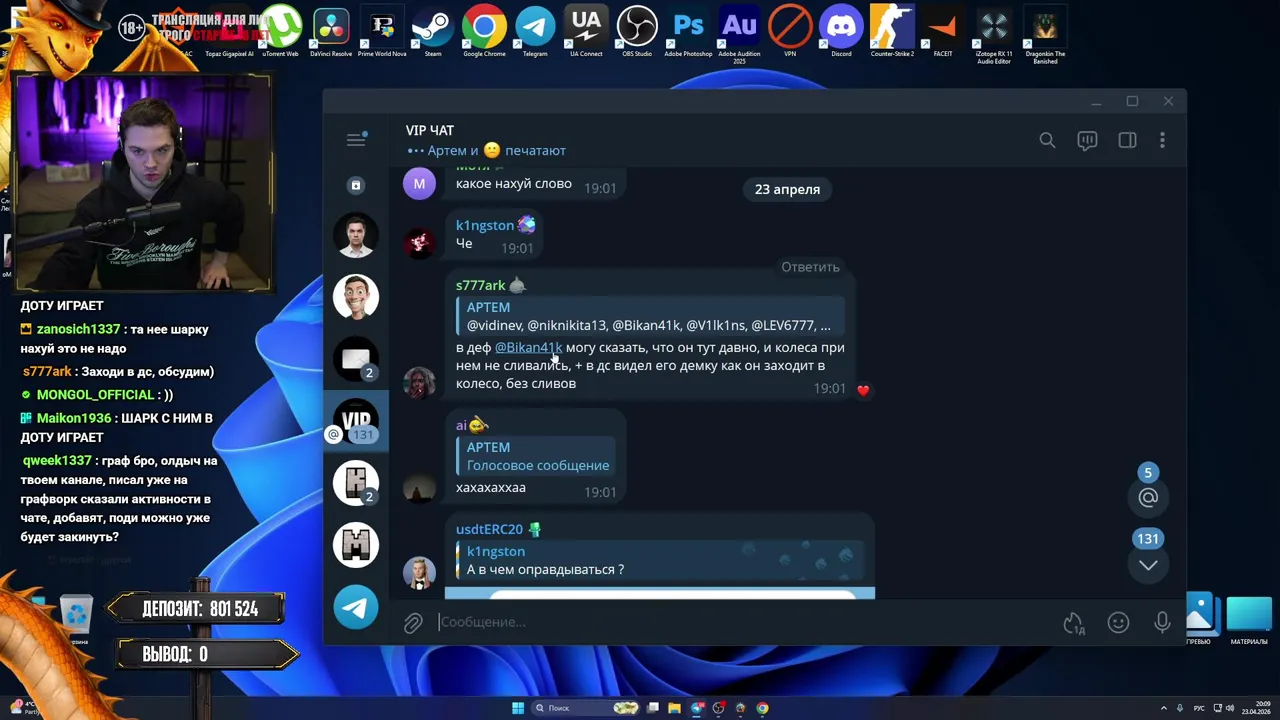The height and width of the screenshot is (720, 1280).
Task: Go to quoted АРТЕМ reply in s777ark's message
Action: pyautogui.click(x=650, y=316)
